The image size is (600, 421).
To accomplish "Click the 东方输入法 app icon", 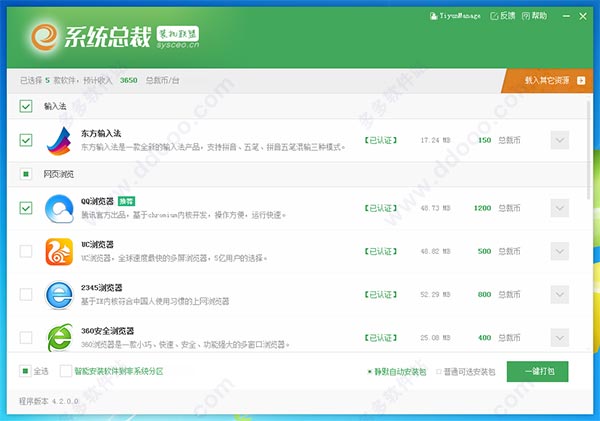I will [59, 141].
